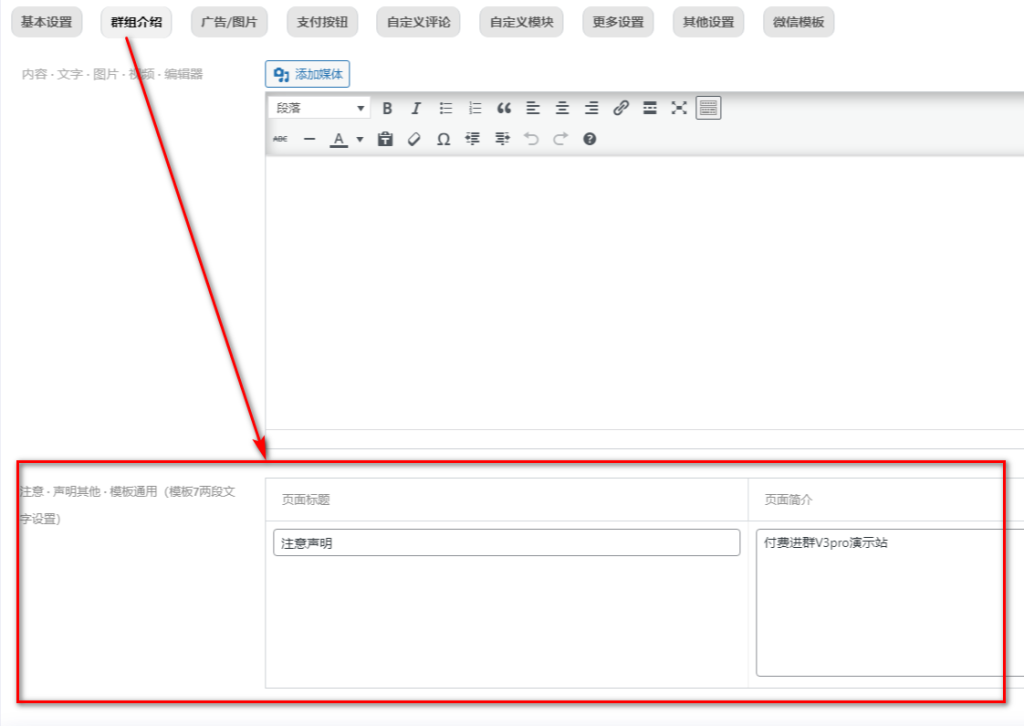Toggle strikethrough text formatting
This screenshot has height=726, width=1024.
(280, 139)
